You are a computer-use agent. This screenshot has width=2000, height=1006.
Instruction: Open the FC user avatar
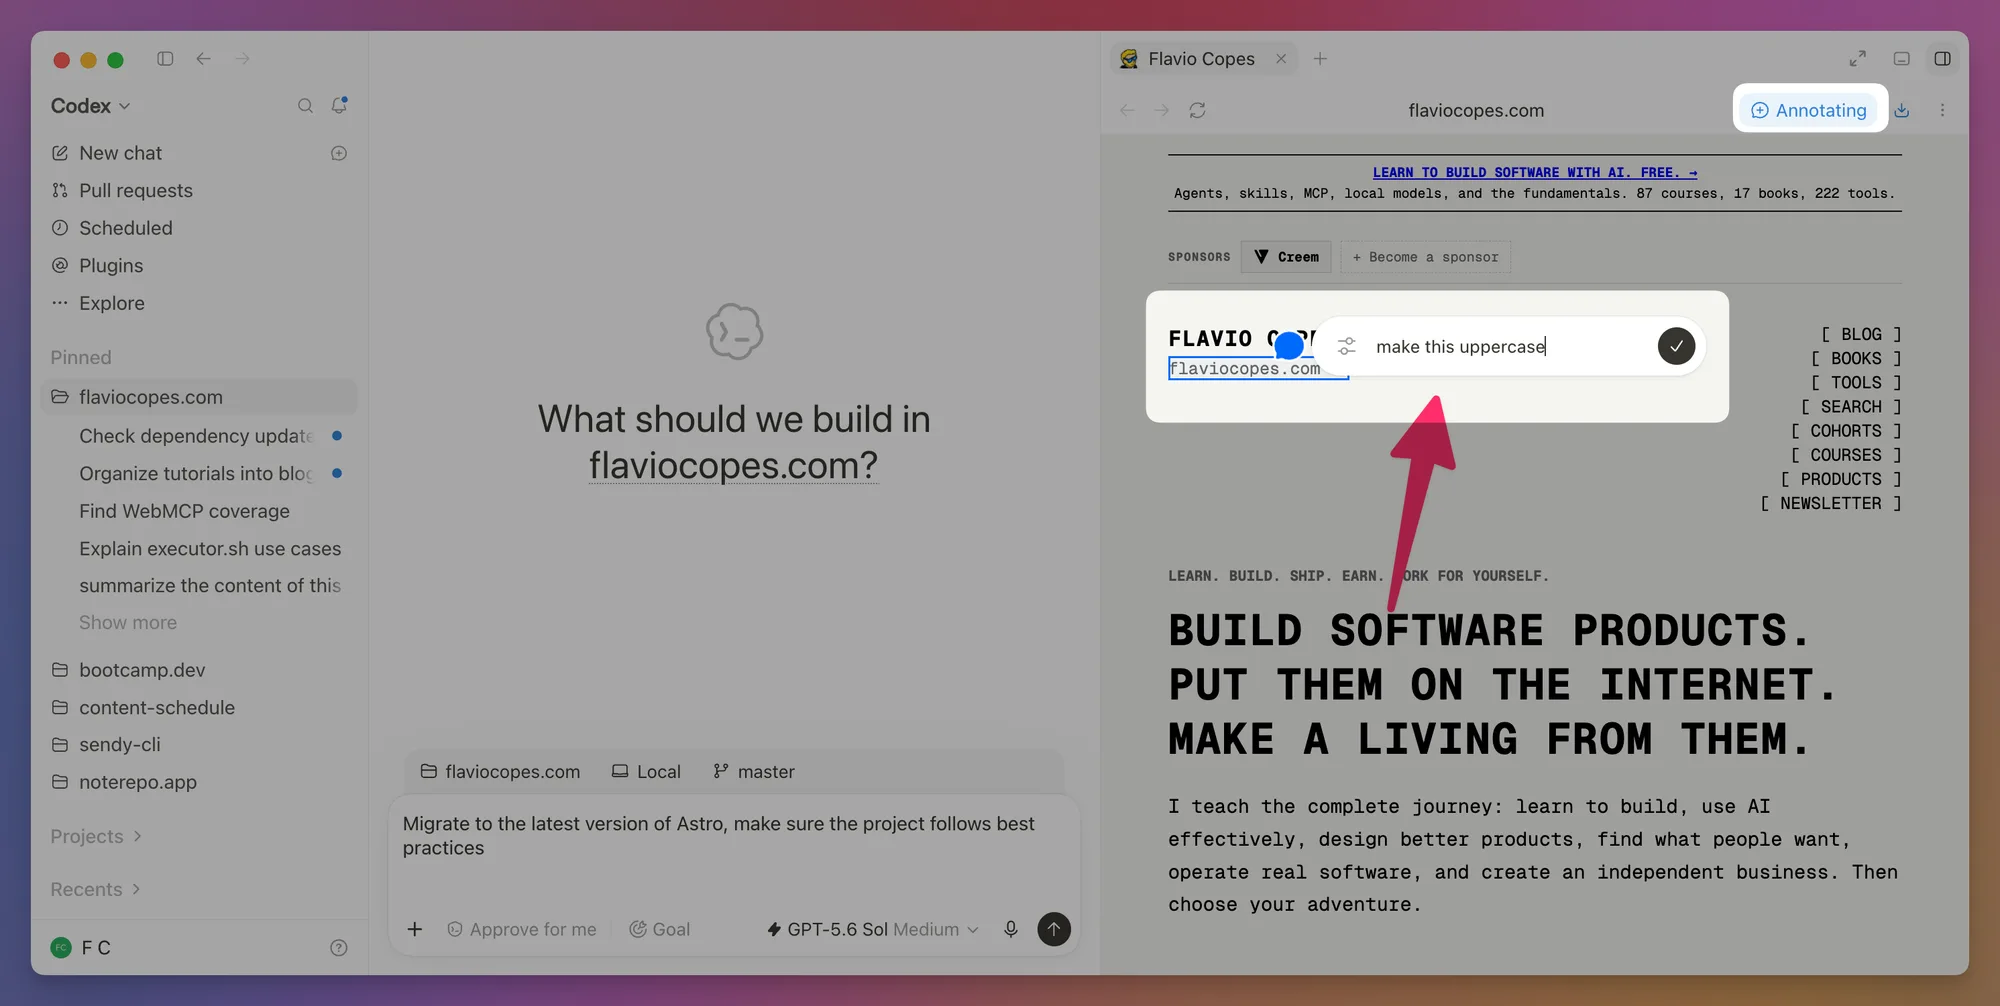61,948
